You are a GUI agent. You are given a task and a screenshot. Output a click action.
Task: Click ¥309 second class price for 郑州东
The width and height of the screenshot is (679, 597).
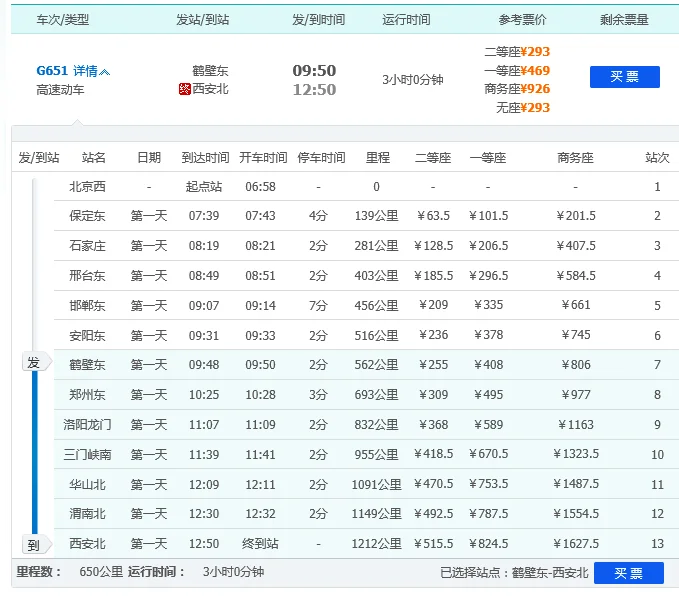(433, 395)
